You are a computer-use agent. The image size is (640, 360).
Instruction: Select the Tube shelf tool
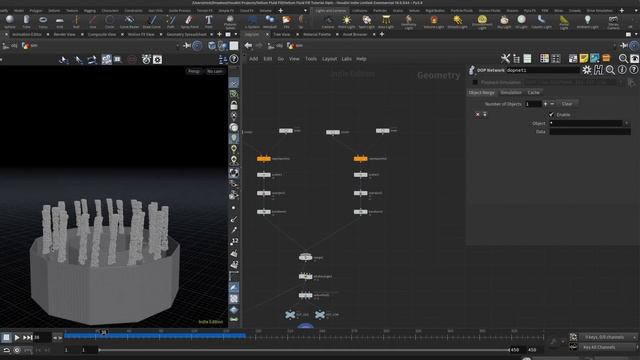27,21
